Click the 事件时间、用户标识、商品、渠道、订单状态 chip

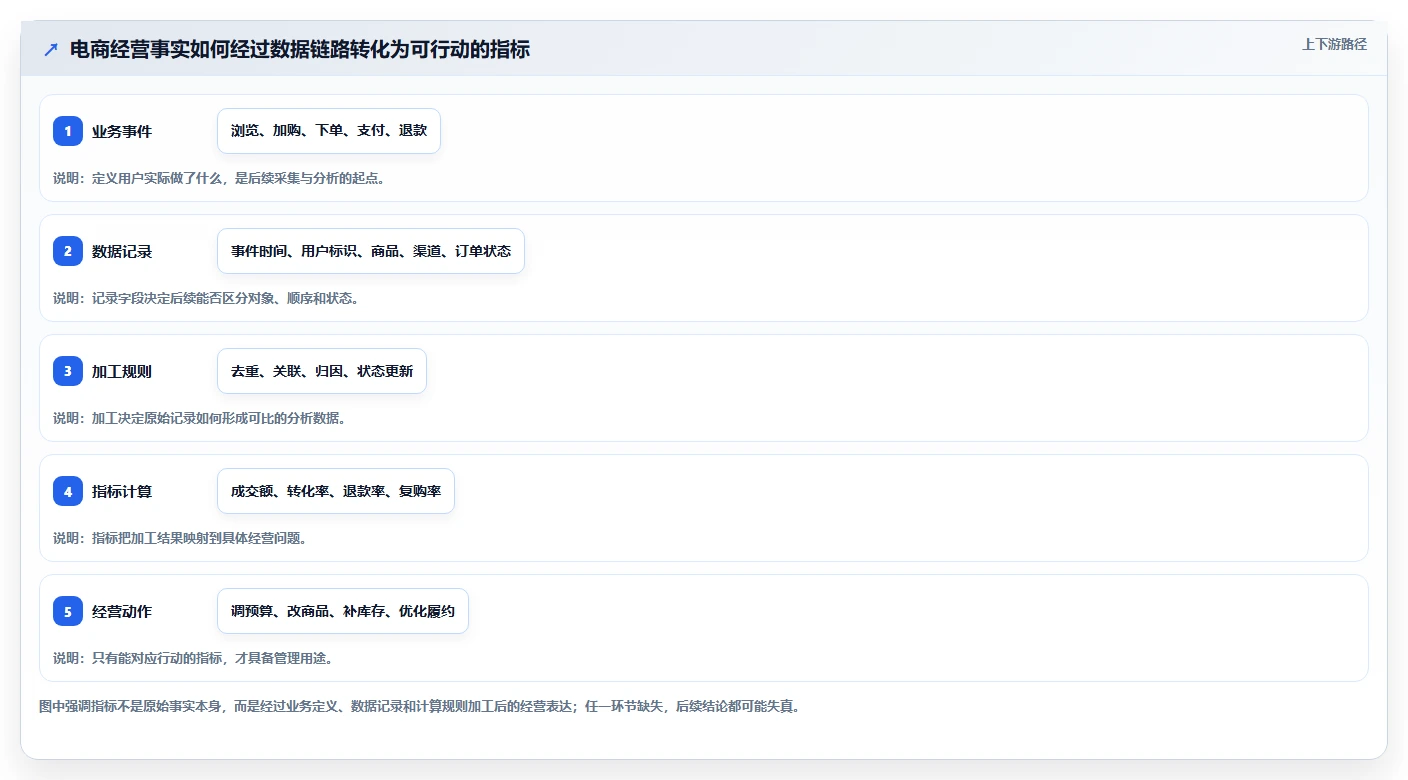coord(371,251)
